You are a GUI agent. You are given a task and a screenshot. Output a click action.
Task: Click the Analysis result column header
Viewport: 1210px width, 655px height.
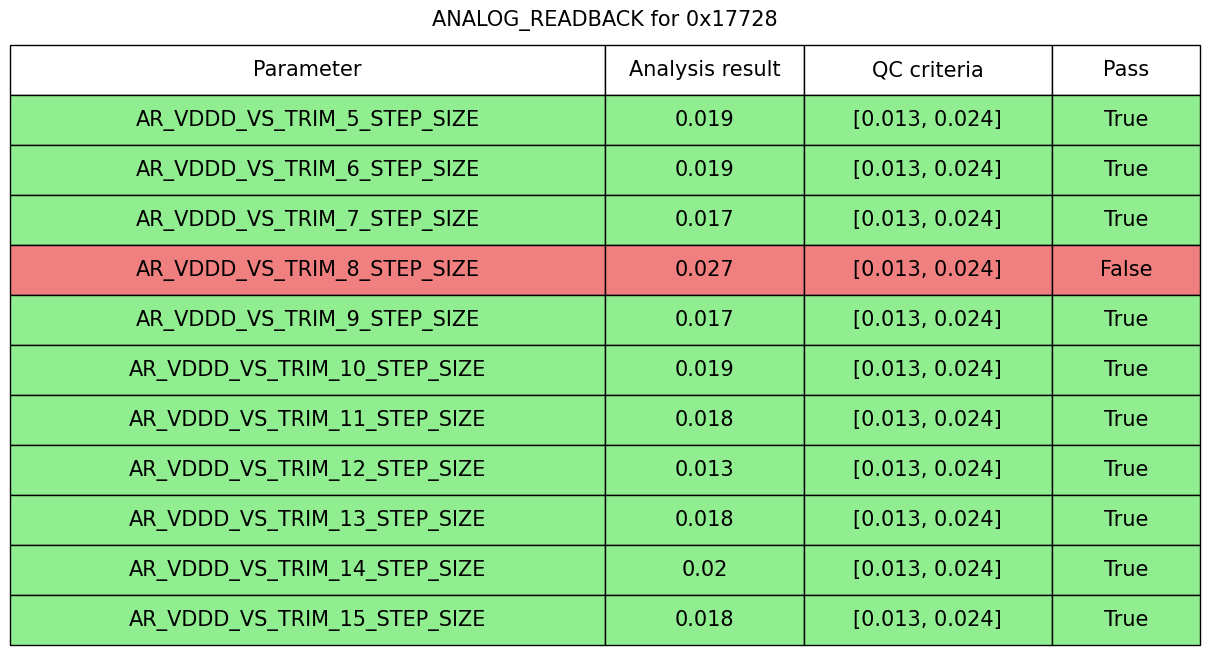pos(704,70)
